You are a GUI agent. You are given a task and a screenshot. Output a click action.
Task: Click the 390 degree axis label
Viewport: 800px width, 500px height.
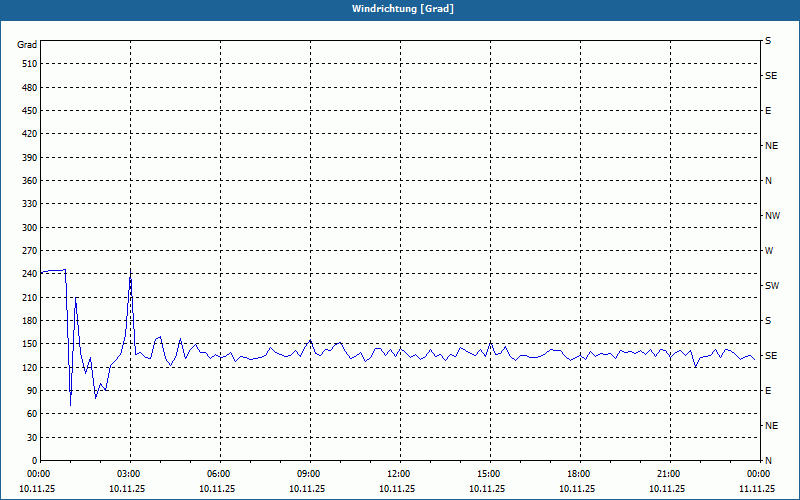pyautogui.click(x=30, y=158)
